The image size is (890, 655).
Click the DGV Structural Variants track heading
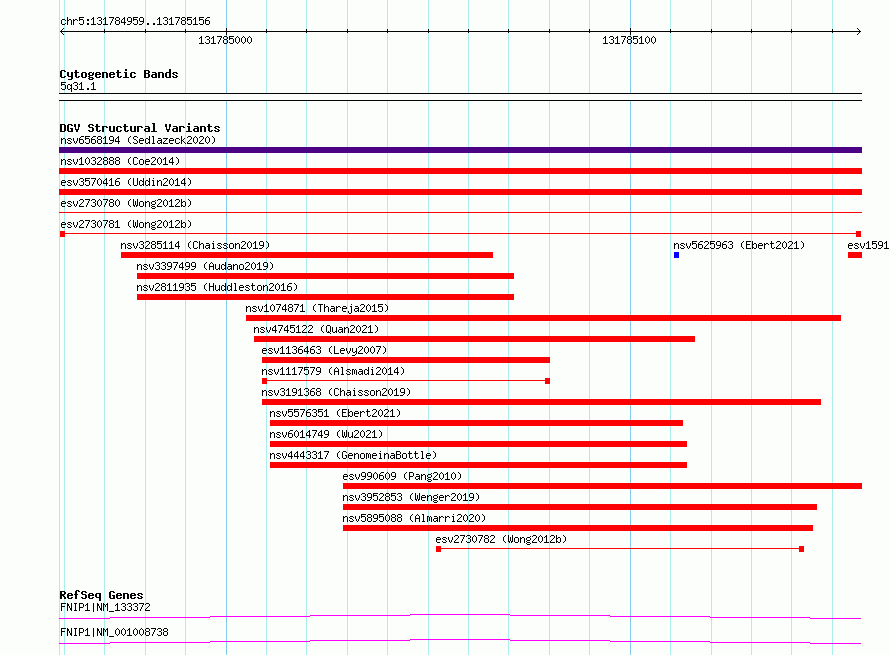point(140,128)
